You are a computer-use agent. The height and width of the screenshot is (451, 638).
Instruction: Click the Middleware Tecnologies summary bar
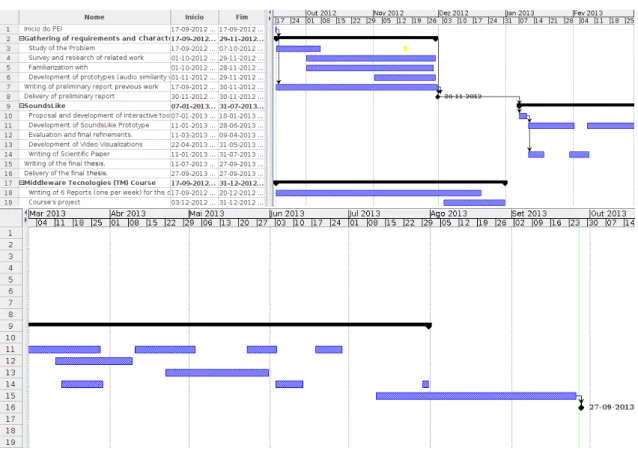pyautogui.click(x=390, y=183)
